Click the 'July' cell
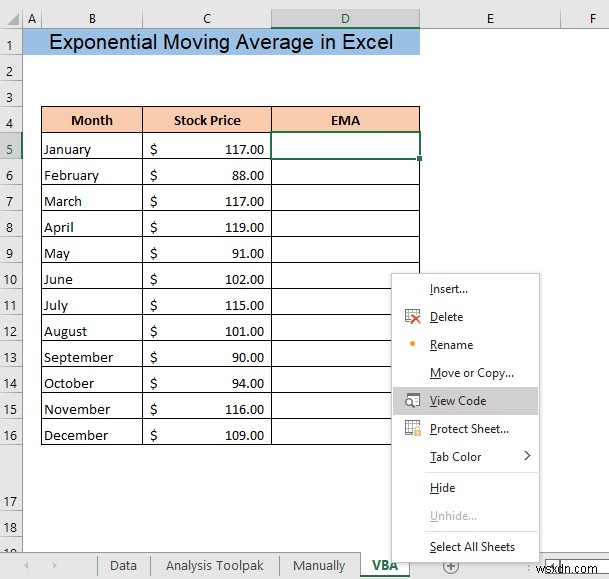The image size is (609, 579). point(92,302)
